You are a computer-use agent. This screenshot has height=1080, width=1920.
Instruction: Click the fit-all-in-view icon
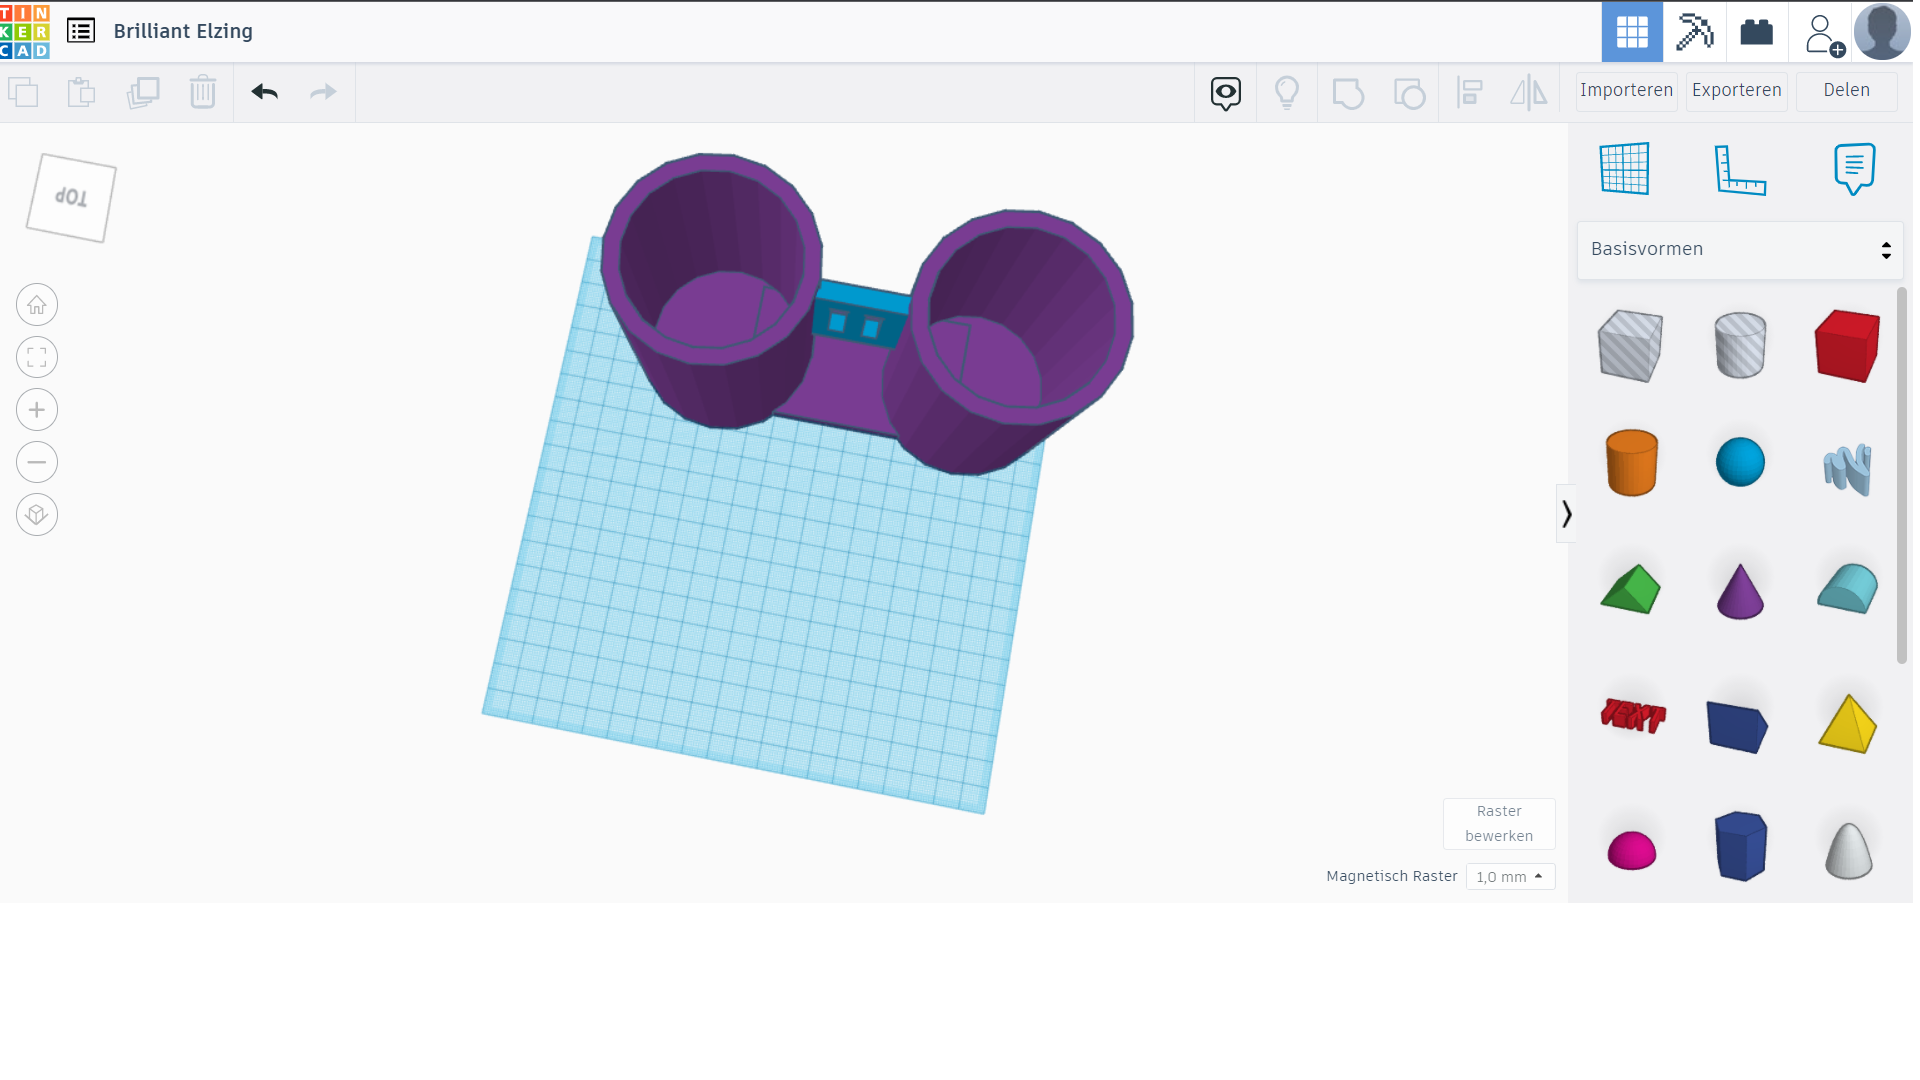coord(37,357)
